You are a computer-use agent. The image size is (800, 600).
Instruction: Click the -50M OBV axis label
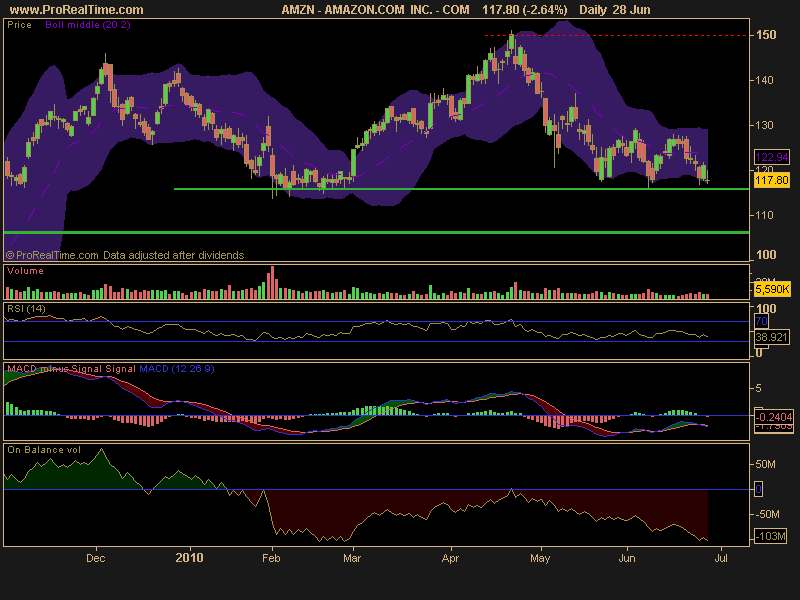click(766, 514)
